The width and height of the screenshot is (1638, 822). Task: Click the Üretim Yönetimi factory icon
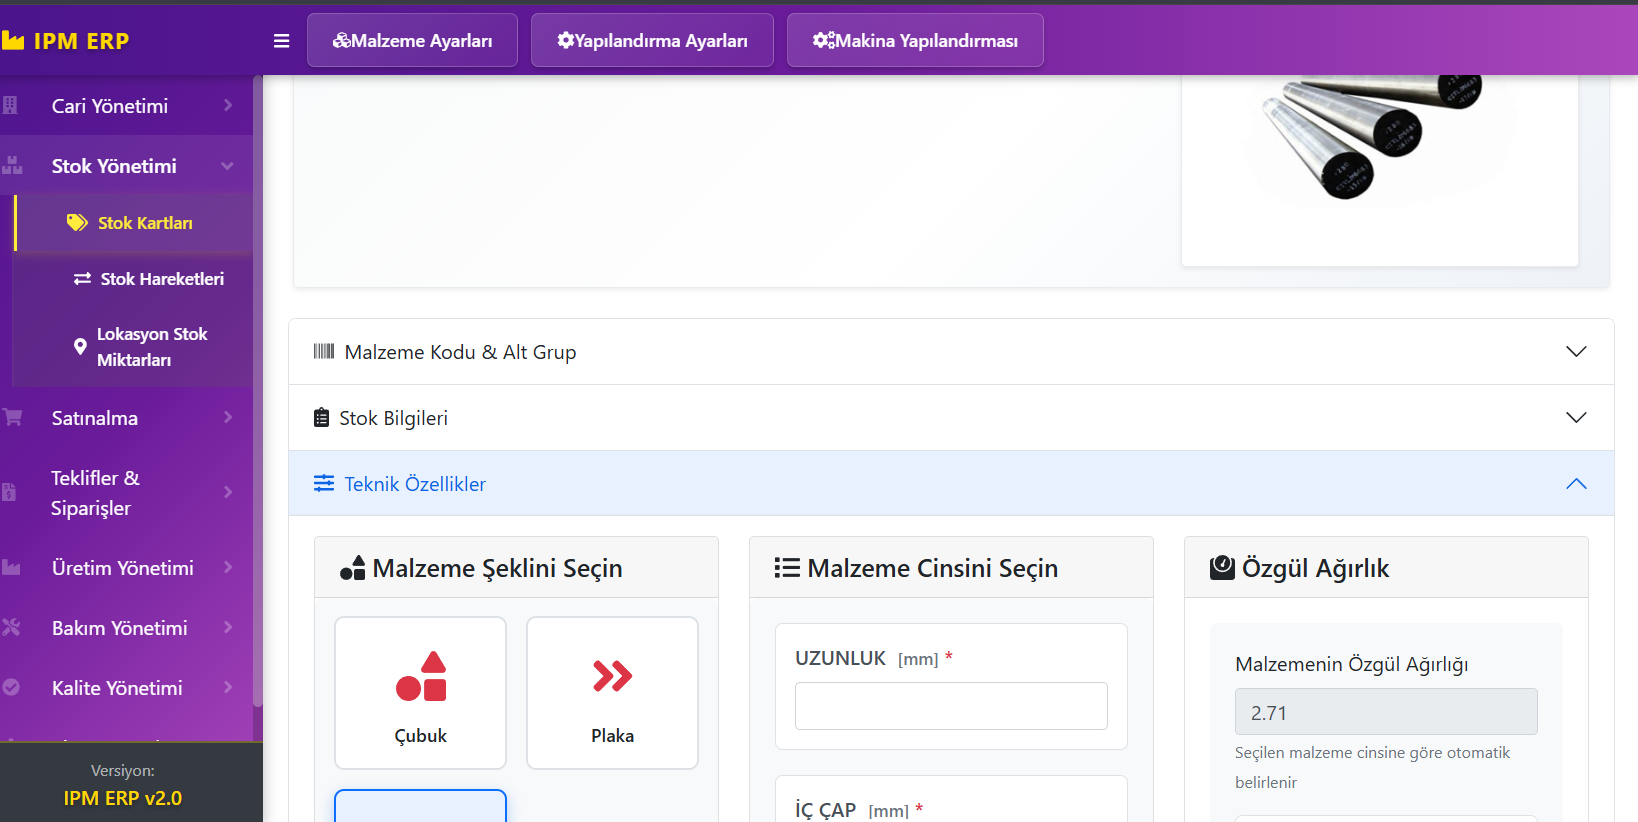11,567
